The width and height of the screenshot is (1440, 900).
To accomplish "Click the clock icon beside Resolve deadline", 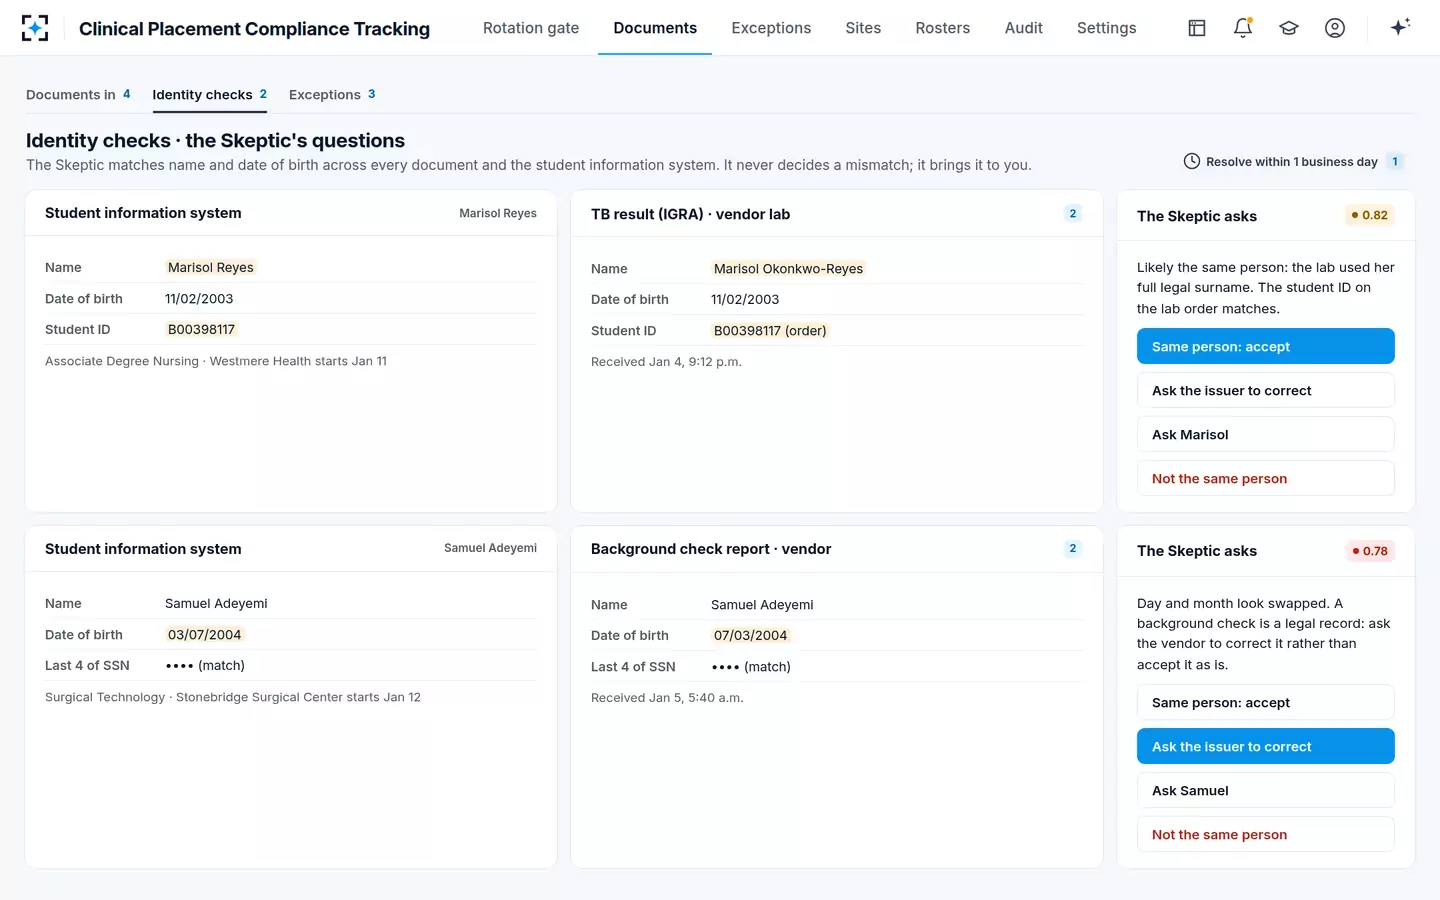I will tap(1192, 161).
